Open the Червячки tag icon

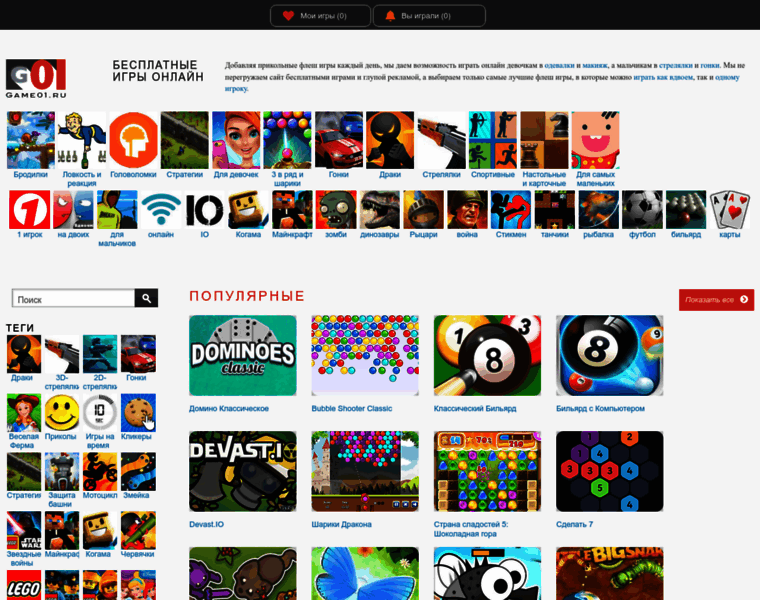pyautogui.click(x=138, y=530)
